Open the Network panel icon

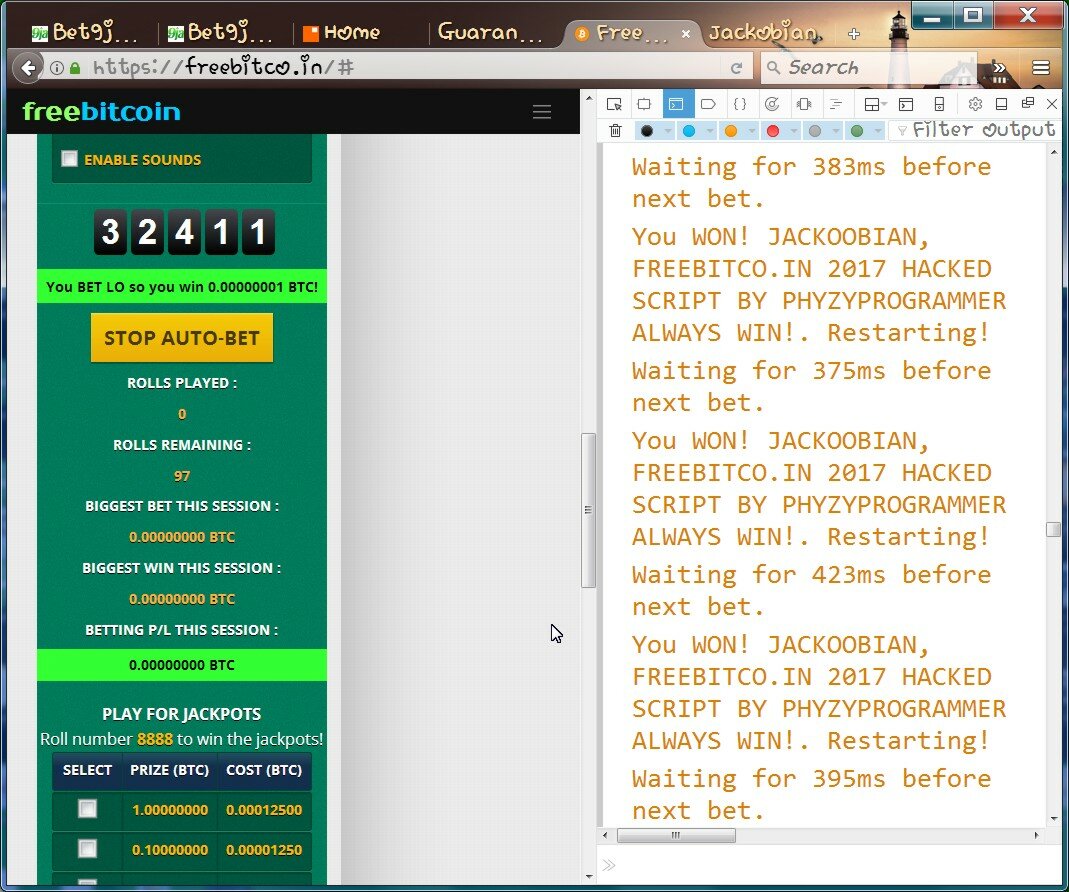pyautogui.click(x=836, y=104)
